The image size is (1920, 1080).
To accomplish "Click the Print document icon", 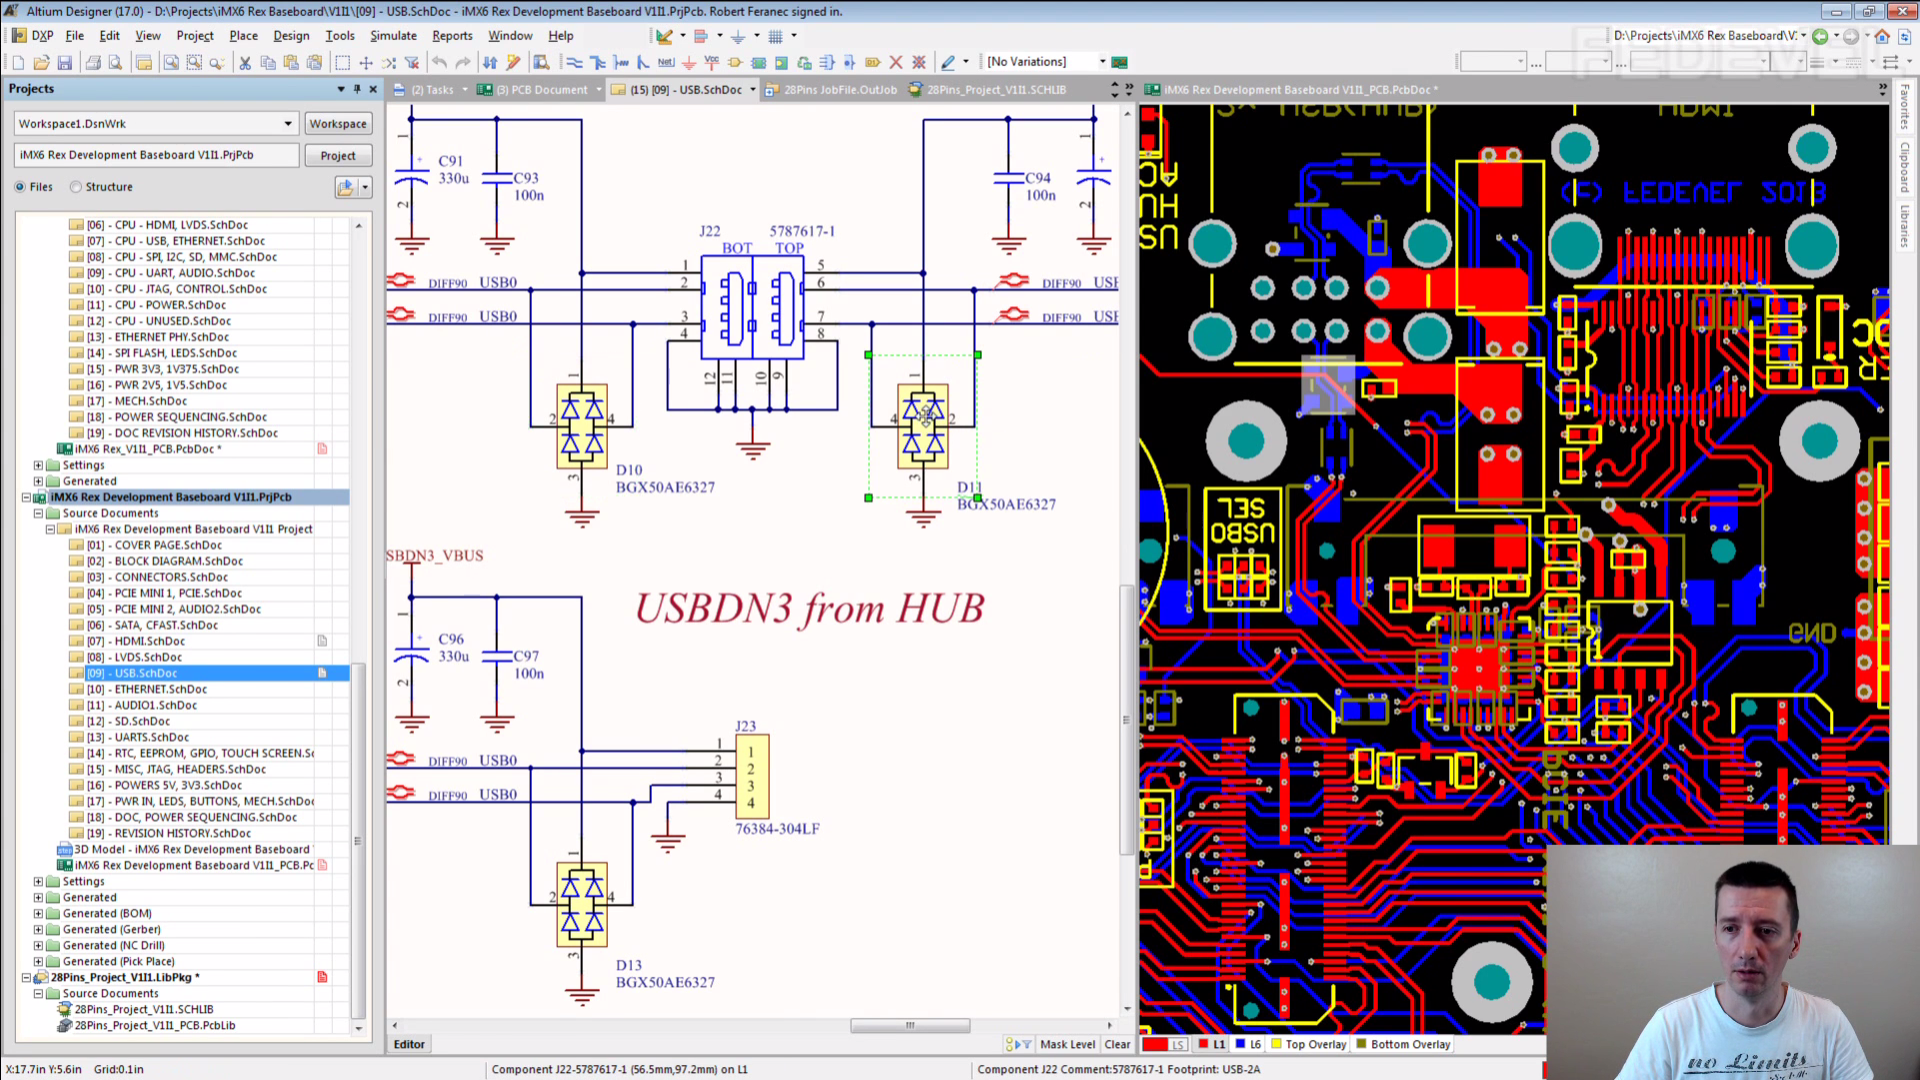I will point(93,62).
